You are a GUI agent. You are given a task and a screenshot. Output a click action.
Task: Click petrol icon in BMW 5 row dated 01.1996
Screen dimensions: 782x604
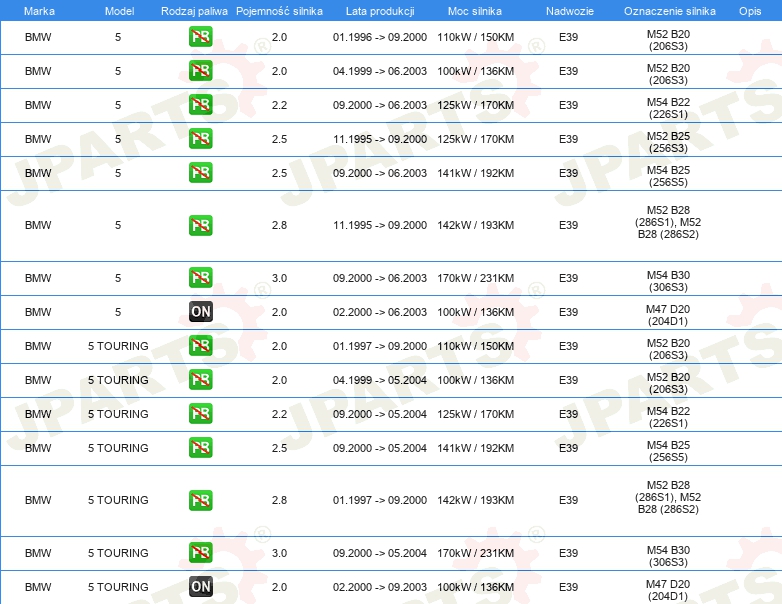(x=200, y=37)
